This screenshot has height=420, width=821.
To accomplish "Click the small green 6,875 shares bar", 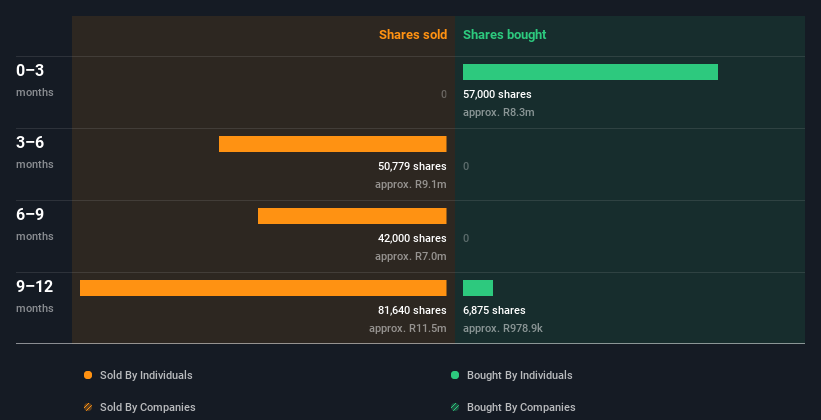I will [478, 288].
